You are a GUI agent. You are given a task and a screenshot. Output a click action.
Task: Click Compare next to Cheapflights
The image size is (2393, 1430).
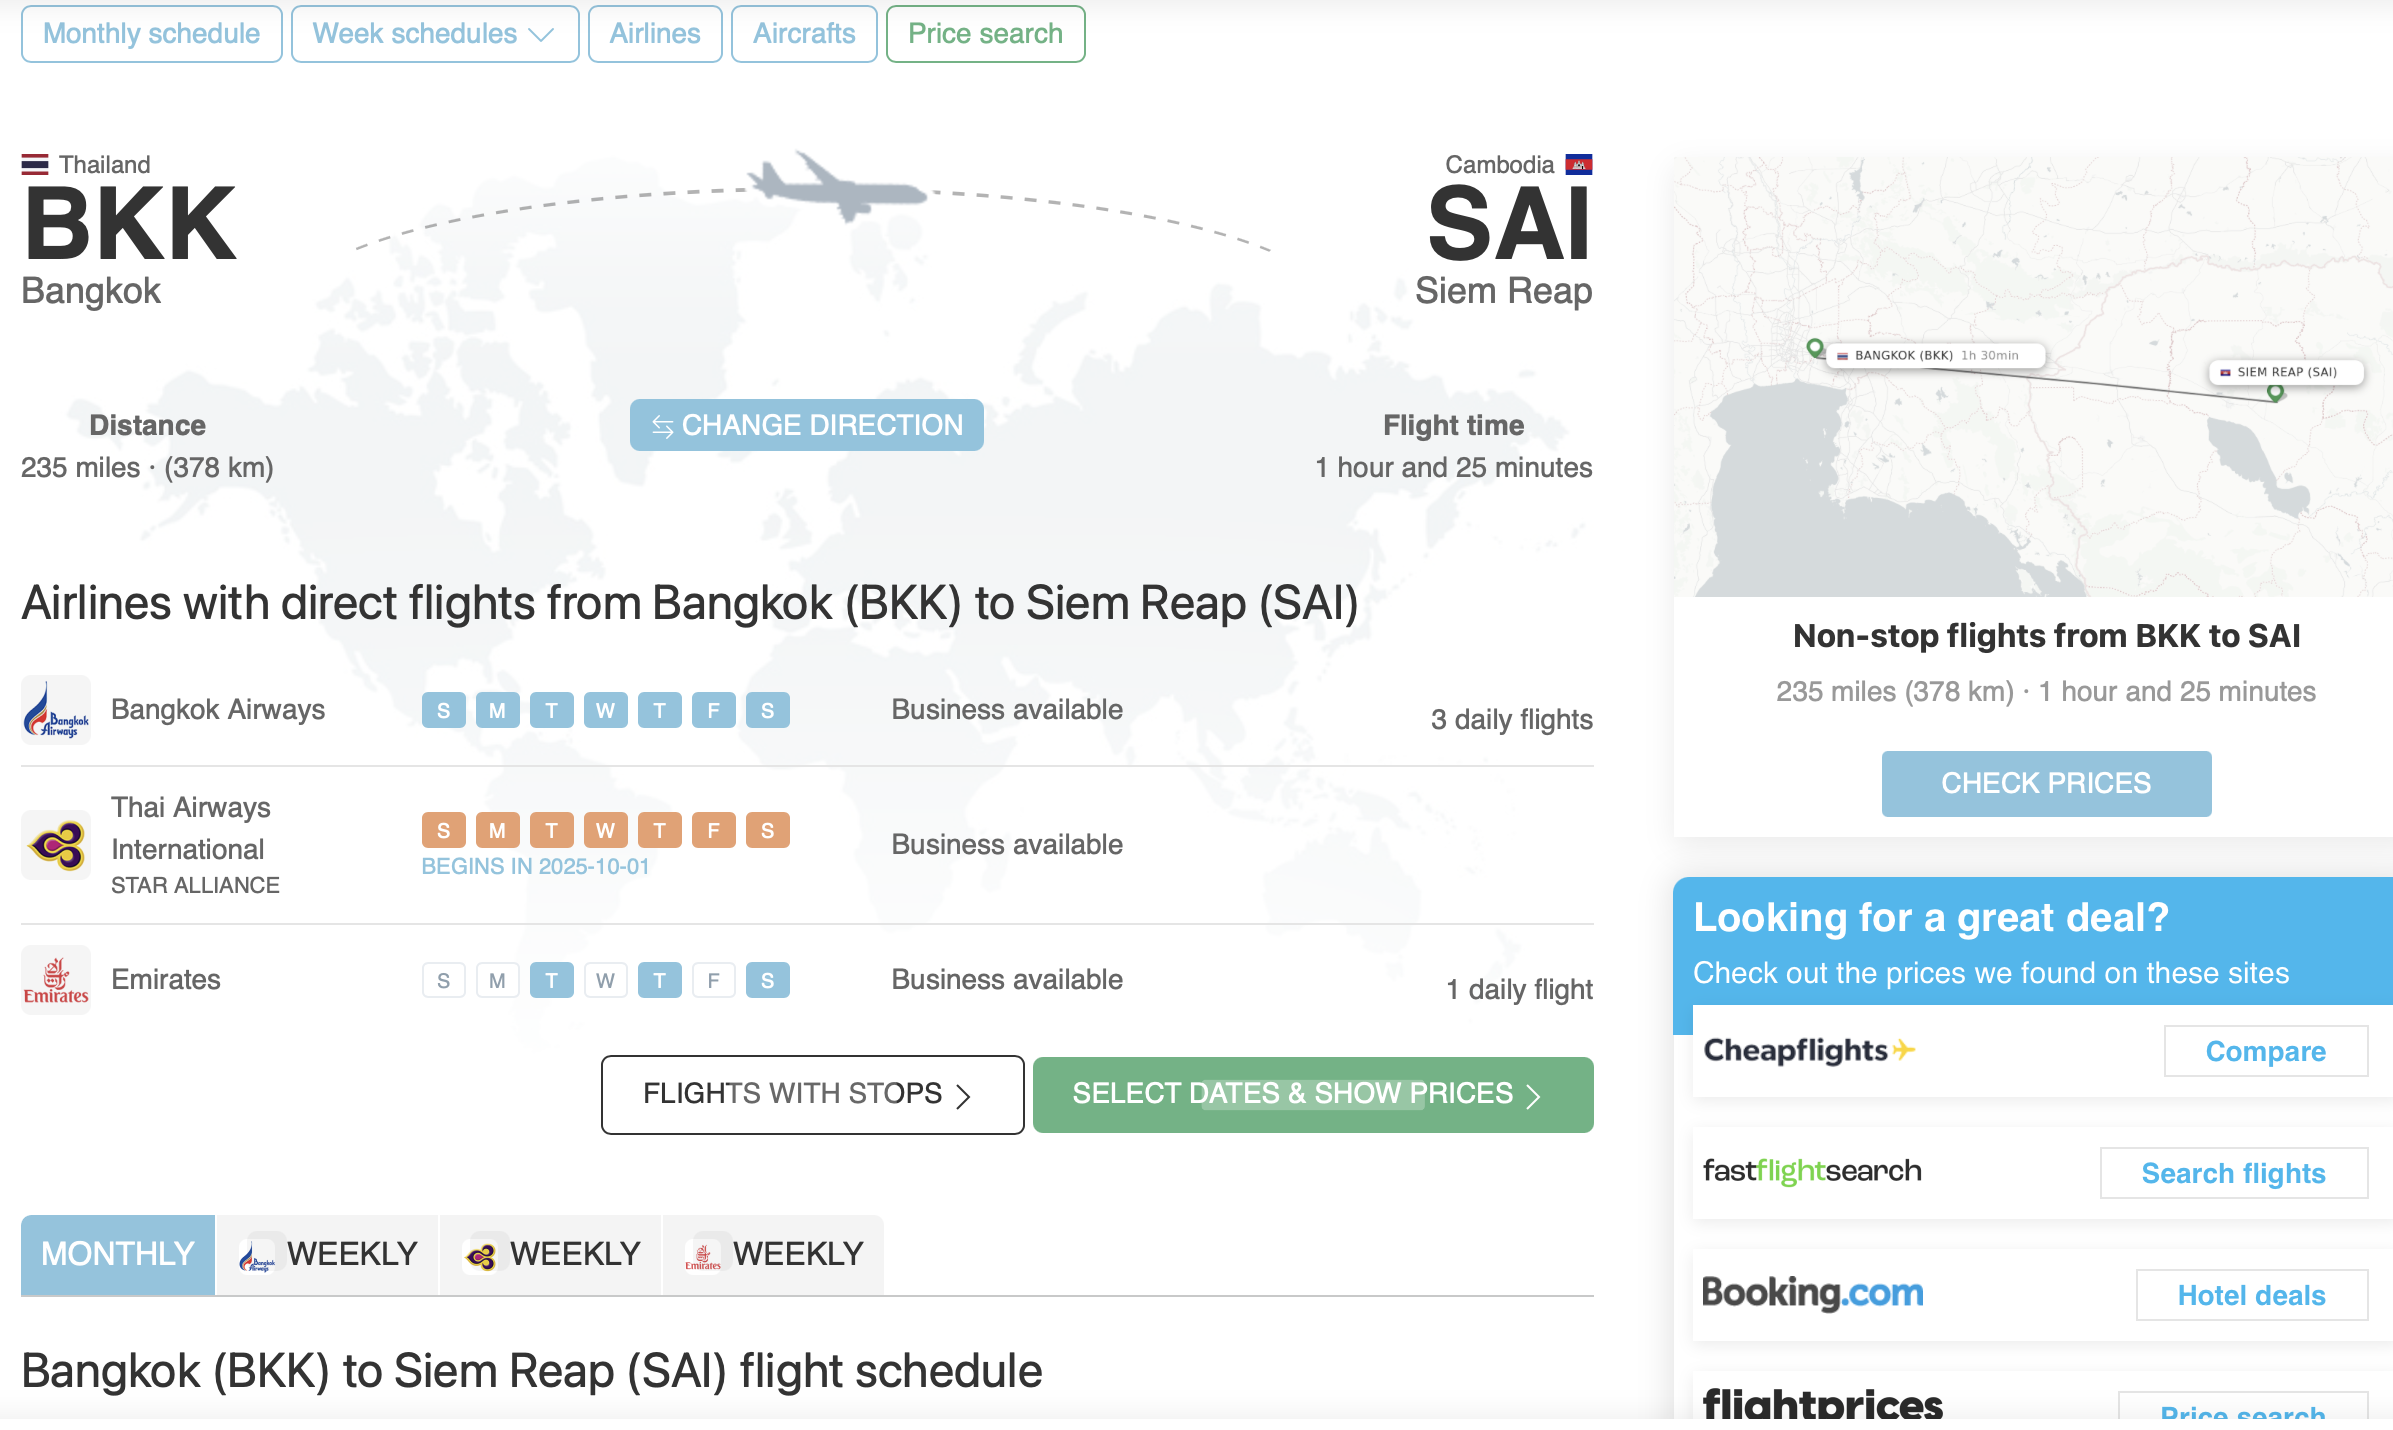(x=2266, y=1051)
